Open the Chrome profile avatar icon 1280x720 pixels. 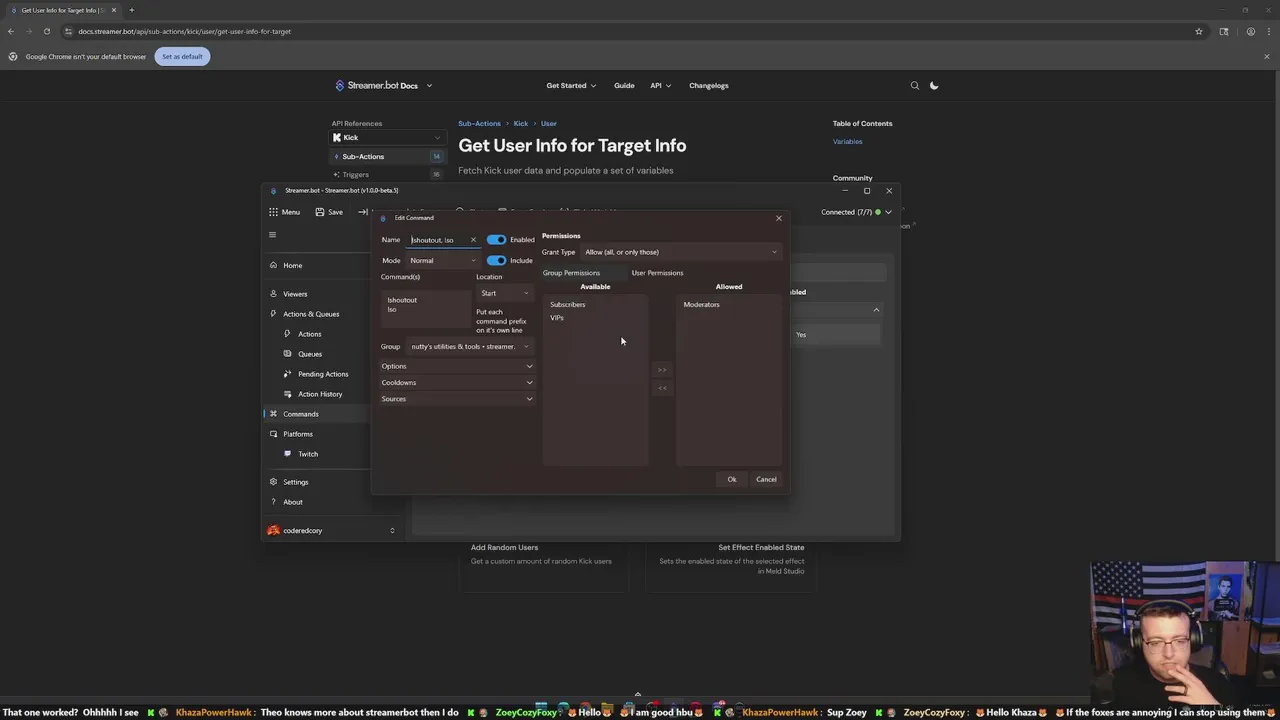tap(1251, 31)
